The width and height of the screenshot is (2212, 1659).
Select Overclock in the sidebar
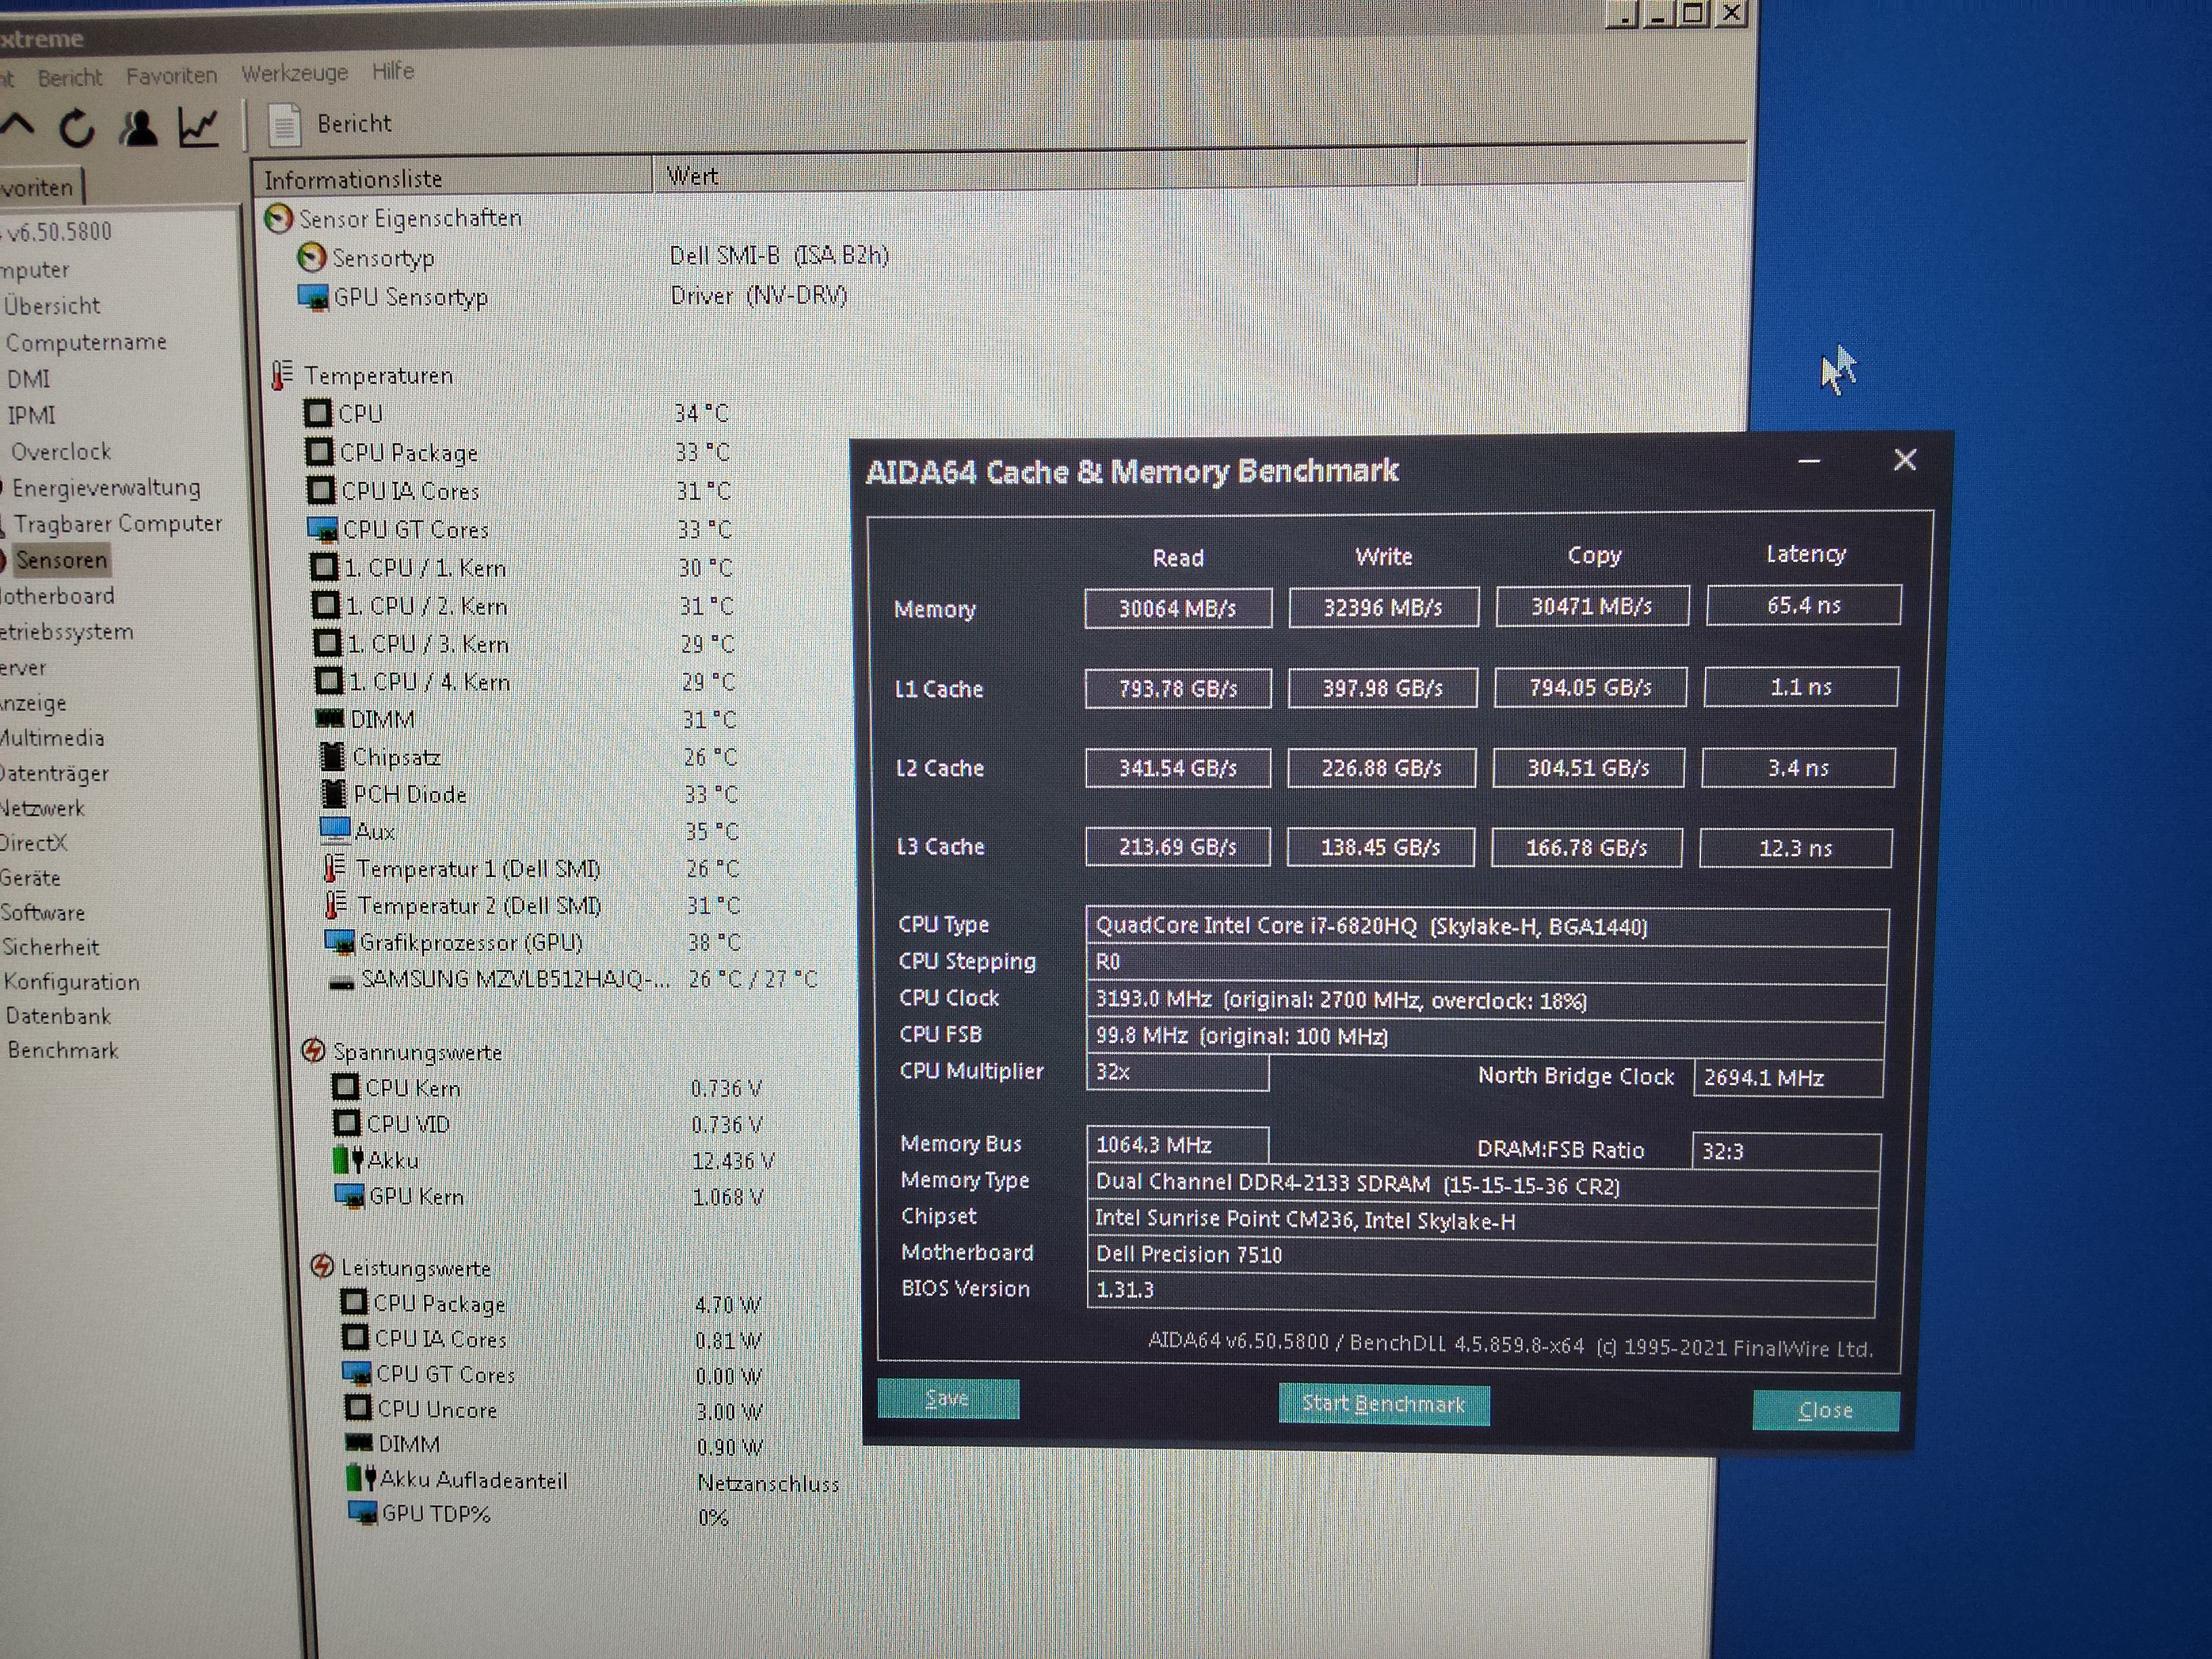(x=61, y=452)
